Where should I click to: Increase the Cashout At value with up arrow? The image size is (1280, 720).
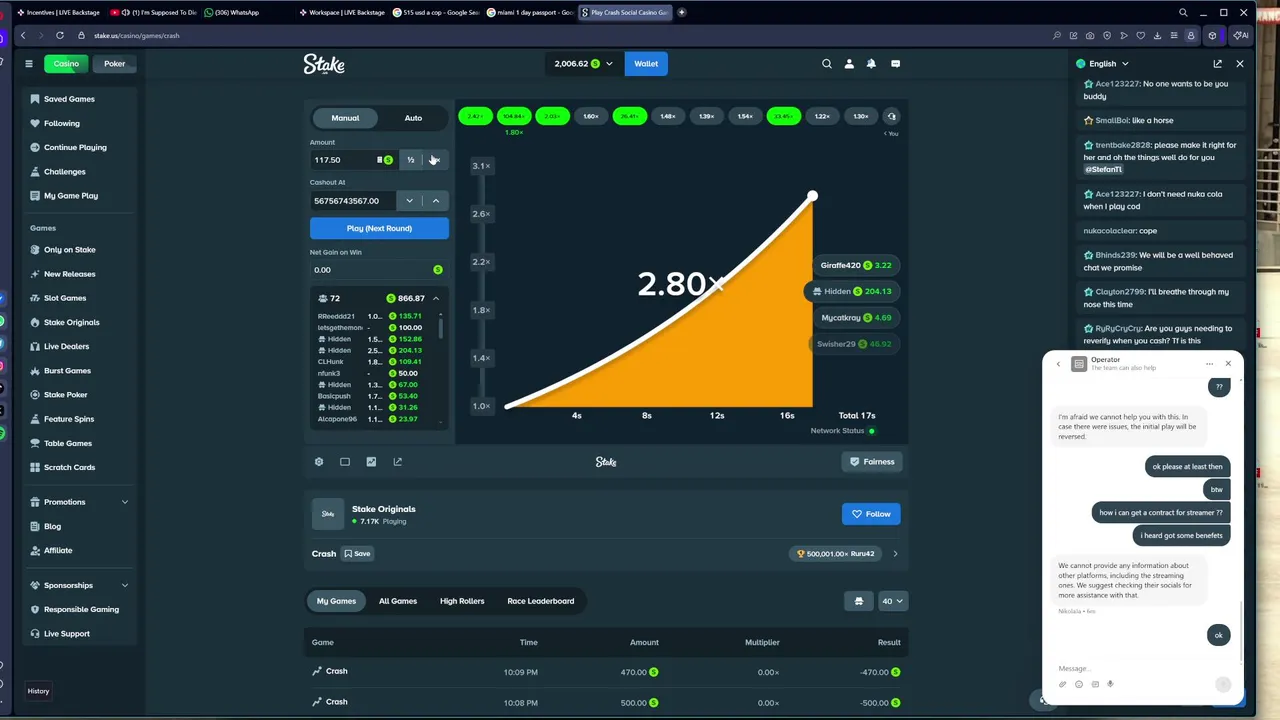pyautogui.click(x=436, y=201)
